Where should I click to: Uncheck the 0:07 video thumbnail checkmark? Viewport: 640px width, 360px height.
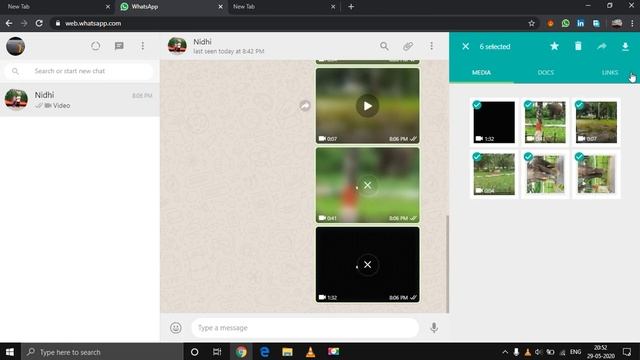point(579,105)
